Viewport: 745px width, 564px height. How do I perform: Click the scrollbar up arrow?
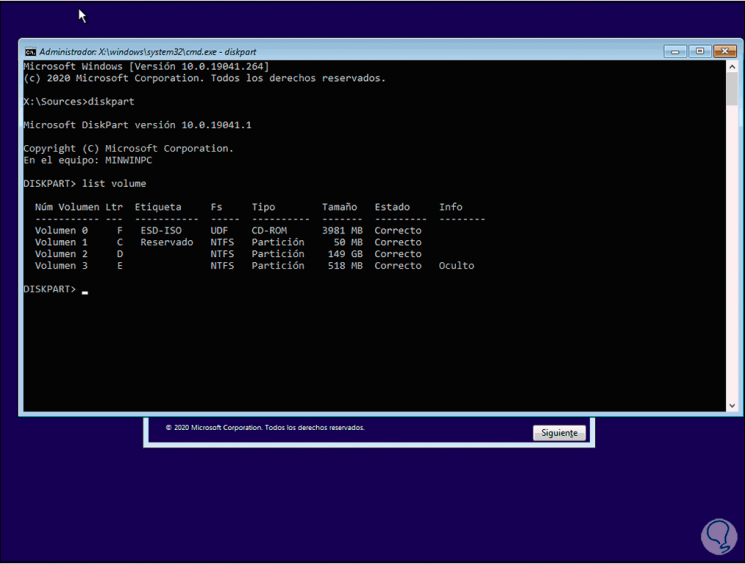coord(732,67)
